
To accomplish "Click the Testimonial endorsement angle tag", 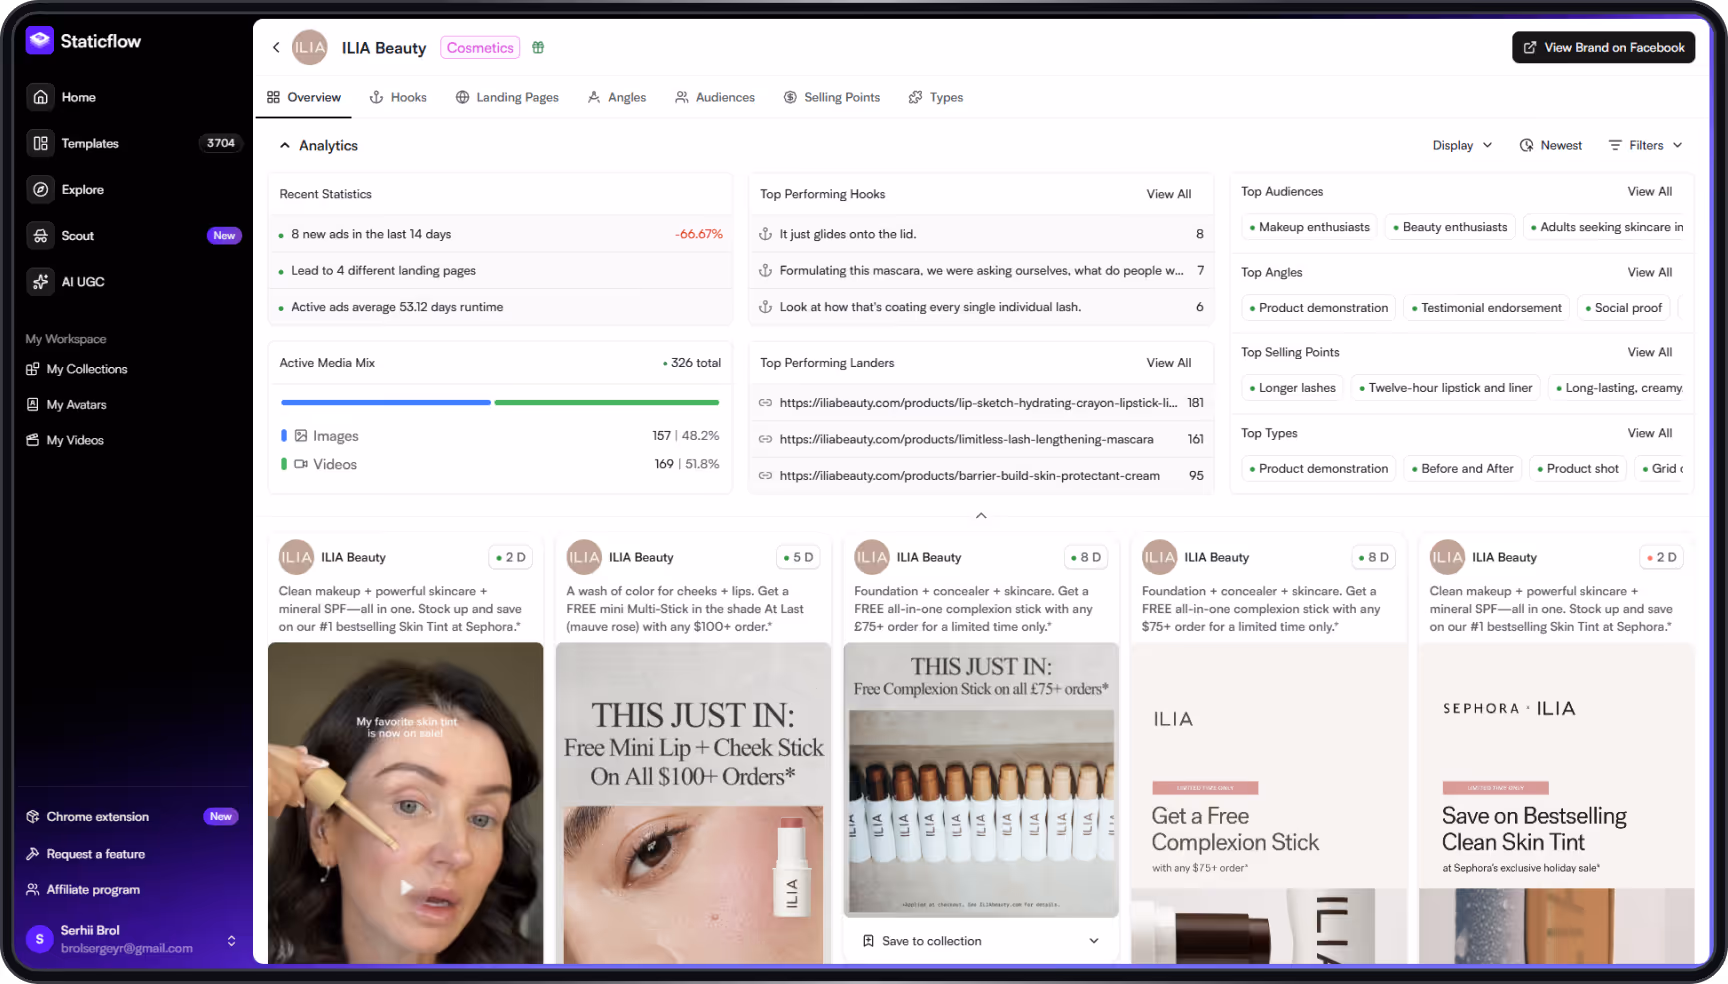I will click(1486, 308).
